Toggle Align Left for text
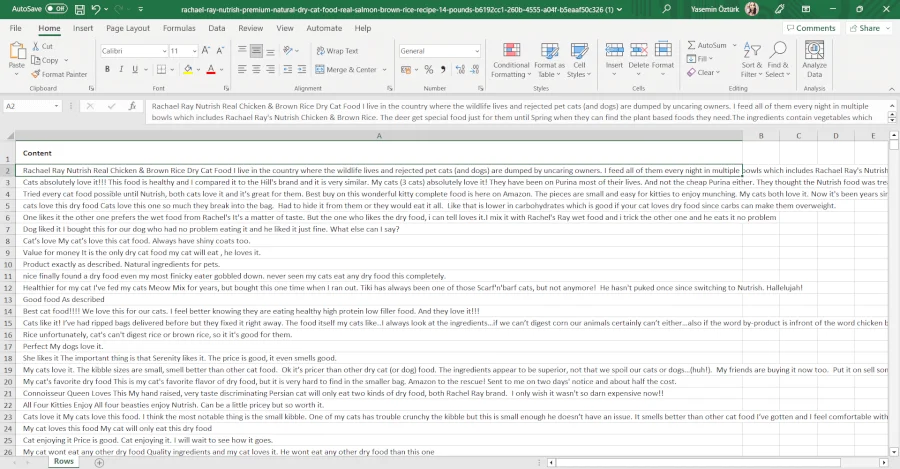900x469 pixels. (x=242, y=69)
